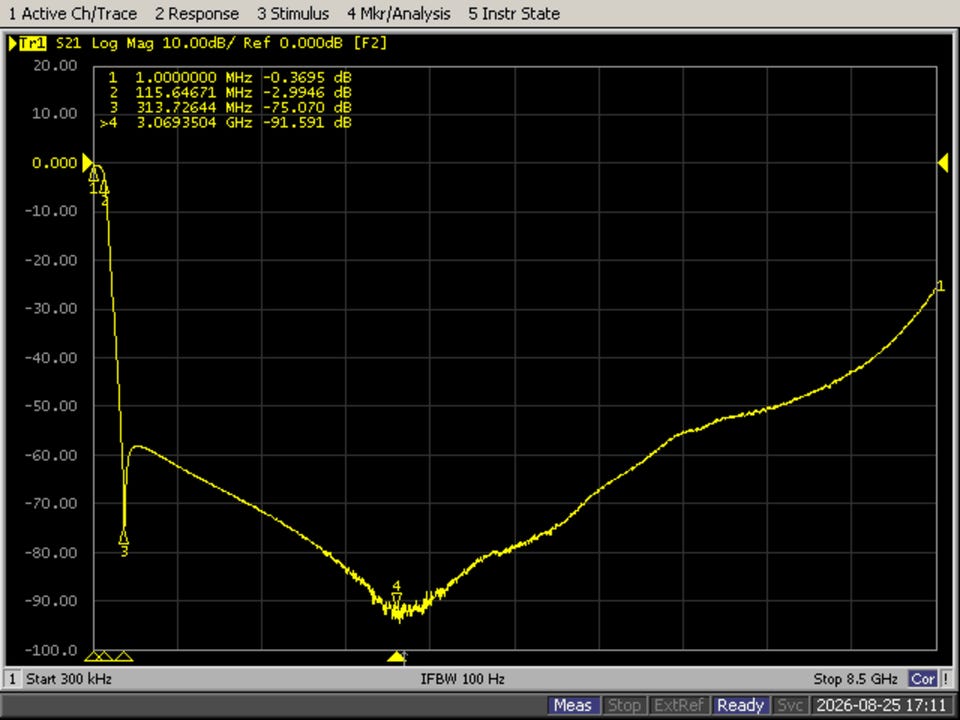Click the 20.00 top Y-axis label
Image resolution: width=960 pixels, height=720 pixels.
55,66
